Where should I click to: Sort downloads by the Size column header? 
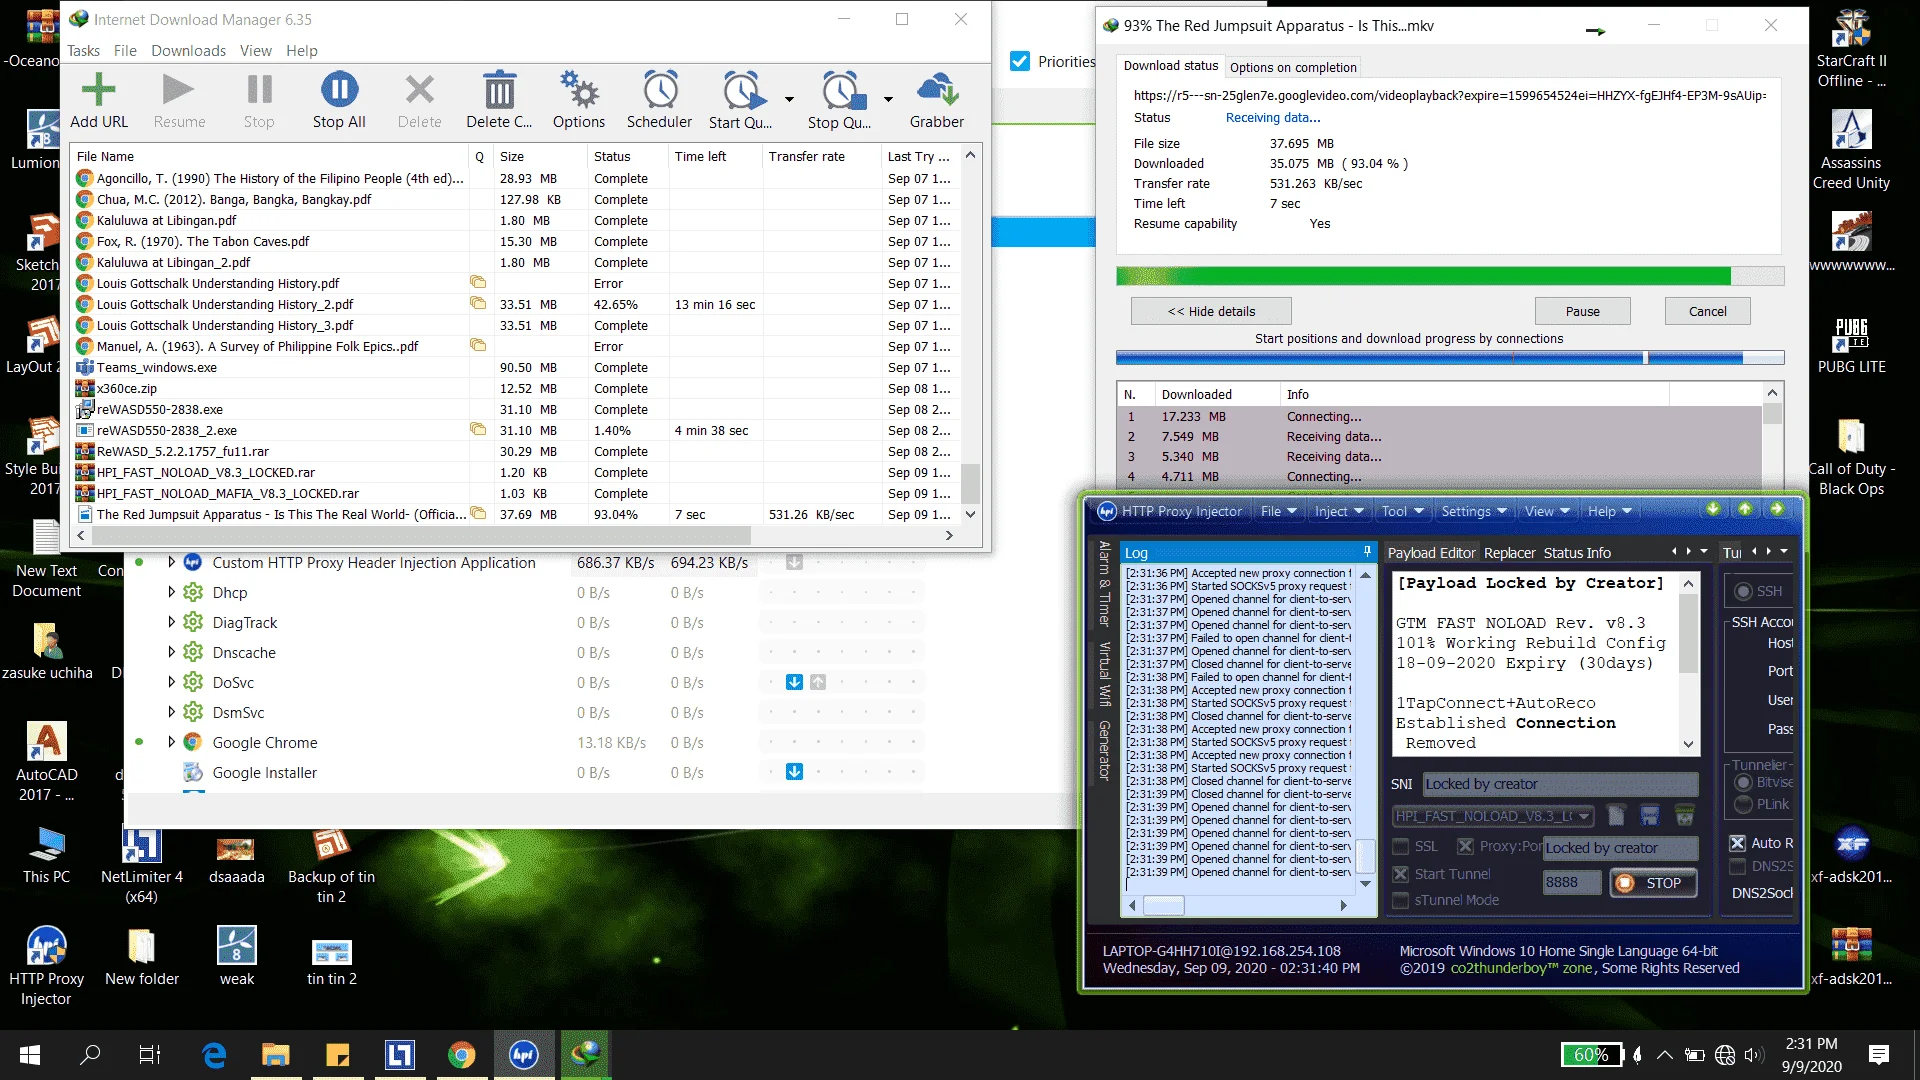pos(540,156)
